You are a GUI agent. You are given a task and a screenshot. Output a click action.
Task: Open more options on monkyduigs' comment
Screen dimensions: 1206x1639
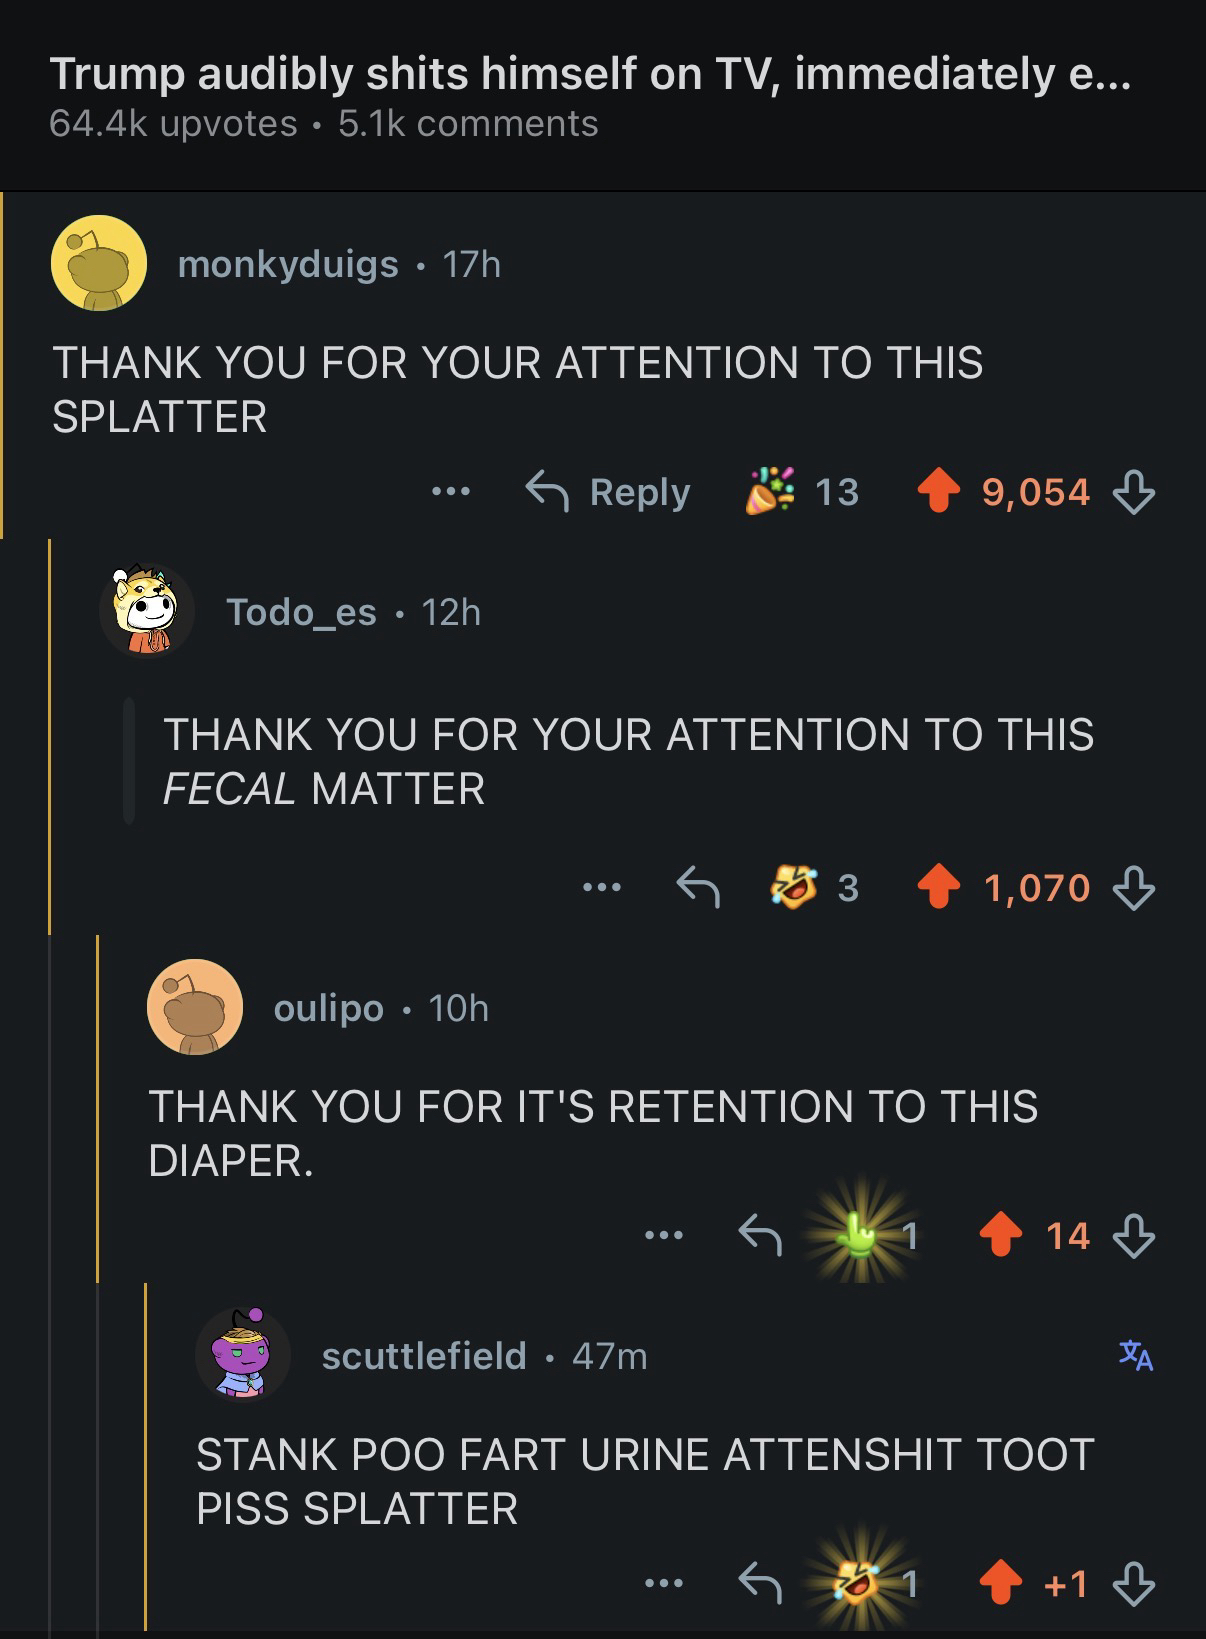coord(451,492)
